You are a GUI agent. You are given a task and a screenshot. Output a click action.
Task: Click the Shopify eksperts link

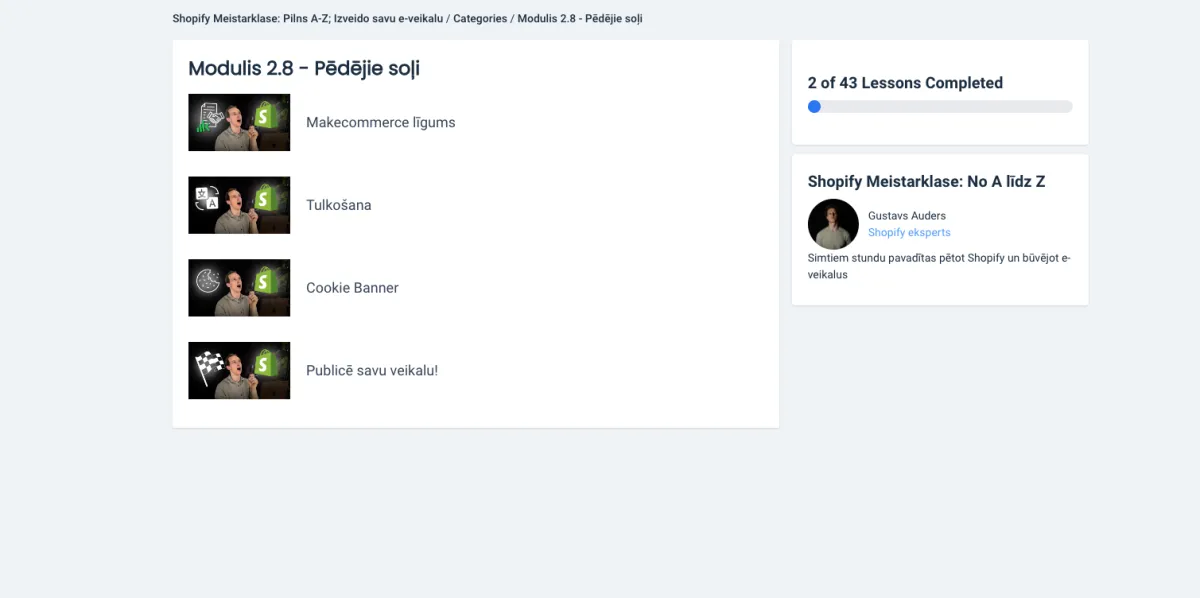(909, 232)
